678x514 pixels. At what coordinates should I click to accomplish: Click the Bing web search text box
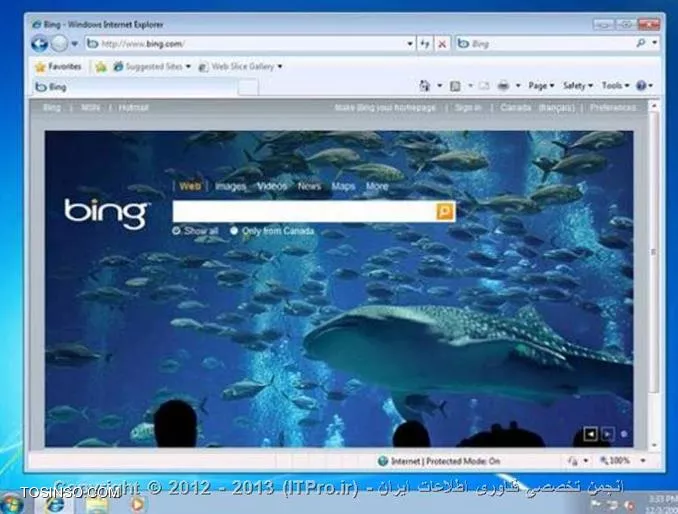(304, 211)
